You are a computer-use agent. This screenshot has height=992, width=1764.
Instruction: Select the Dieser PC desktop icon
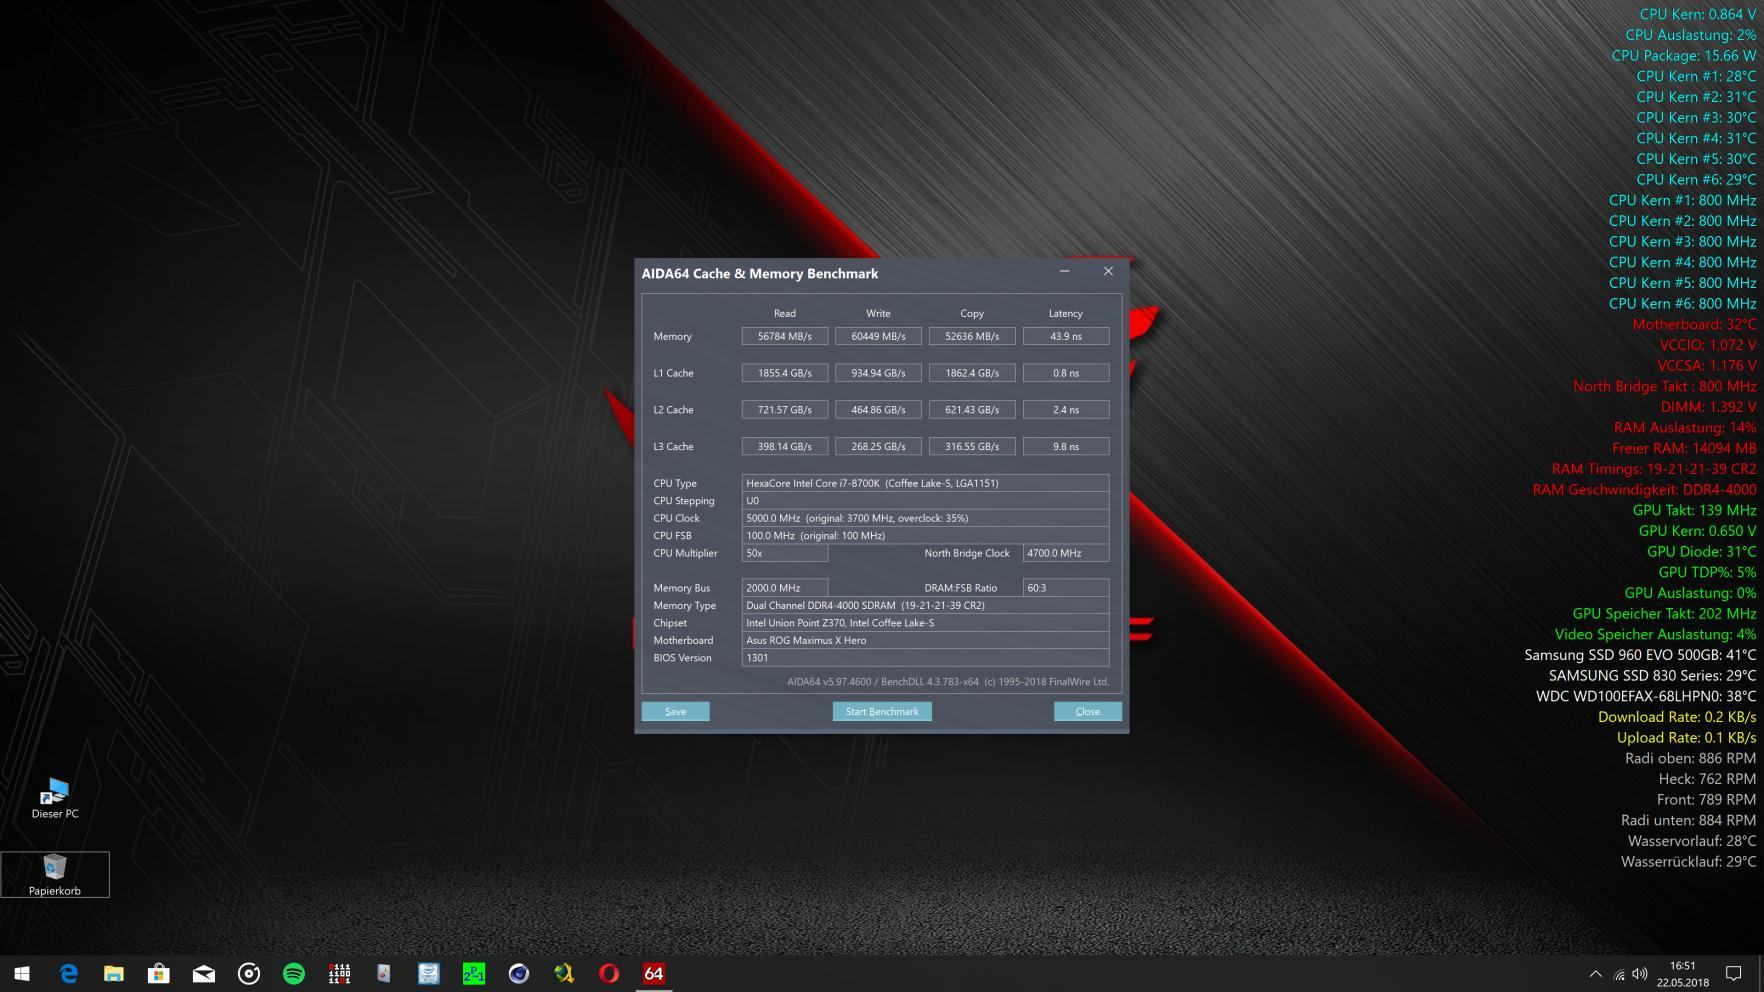55,798
